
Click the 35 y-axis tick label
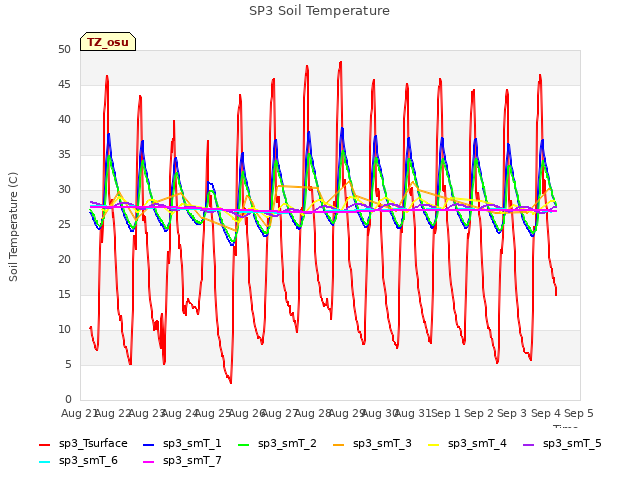(64, 154)
